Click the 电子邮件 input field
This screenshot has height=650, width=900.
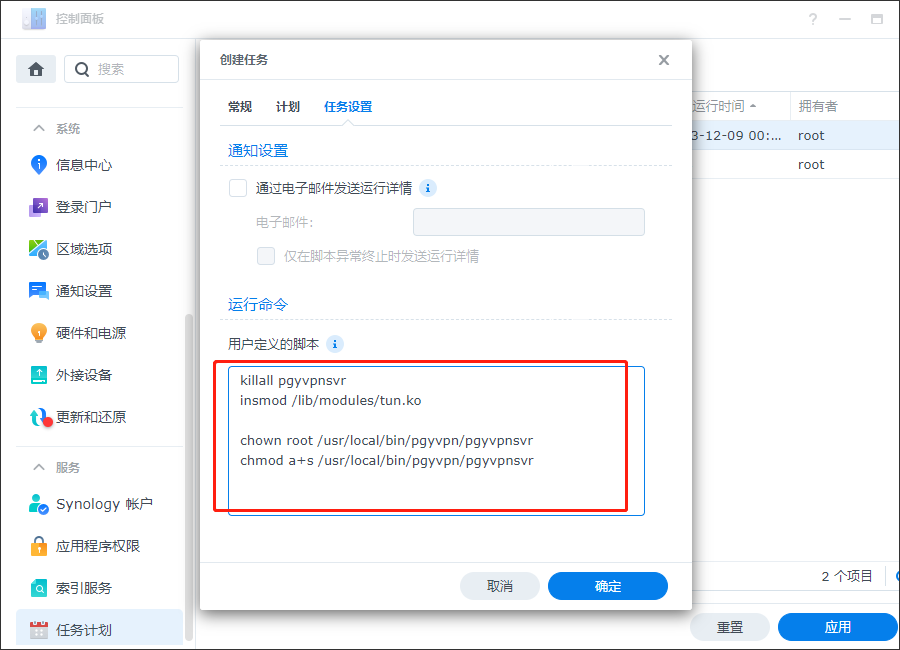[529, 222]
